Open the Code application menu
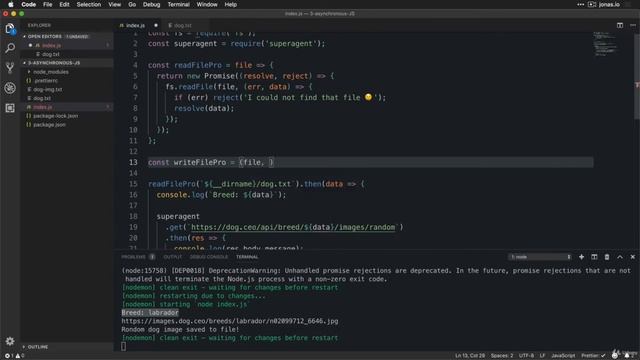The width and height of the screenshot is (640, 360). pyautogui.click(x=29, y=4)
